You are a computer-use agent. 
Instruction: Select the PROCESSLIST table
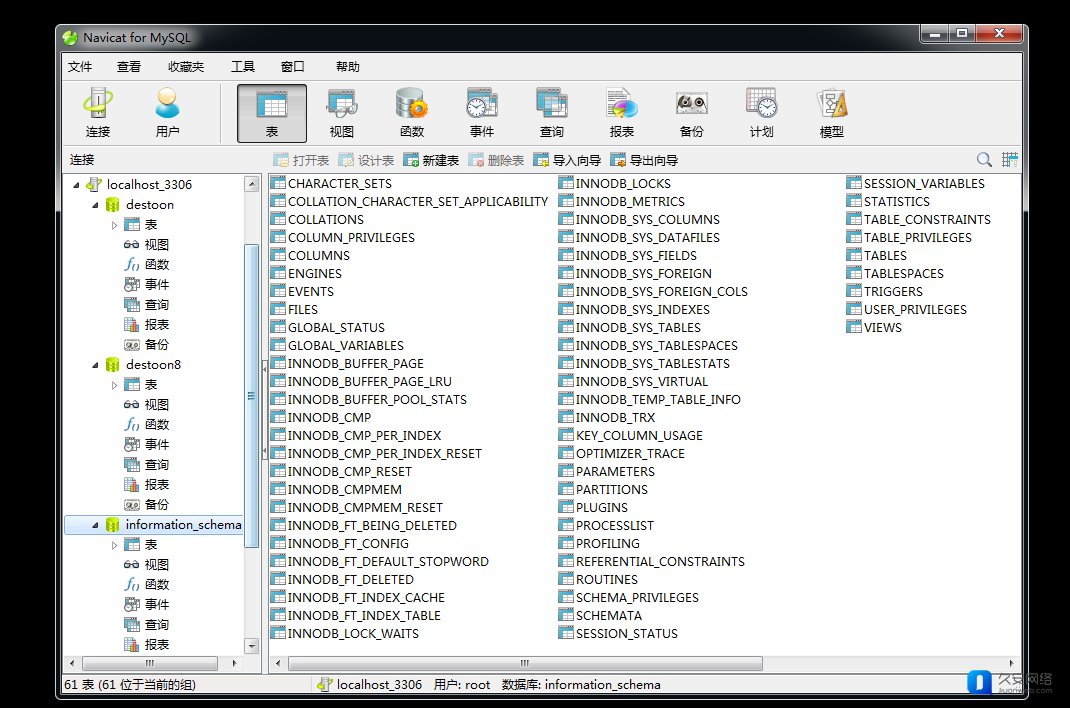(x=607, y=526)
